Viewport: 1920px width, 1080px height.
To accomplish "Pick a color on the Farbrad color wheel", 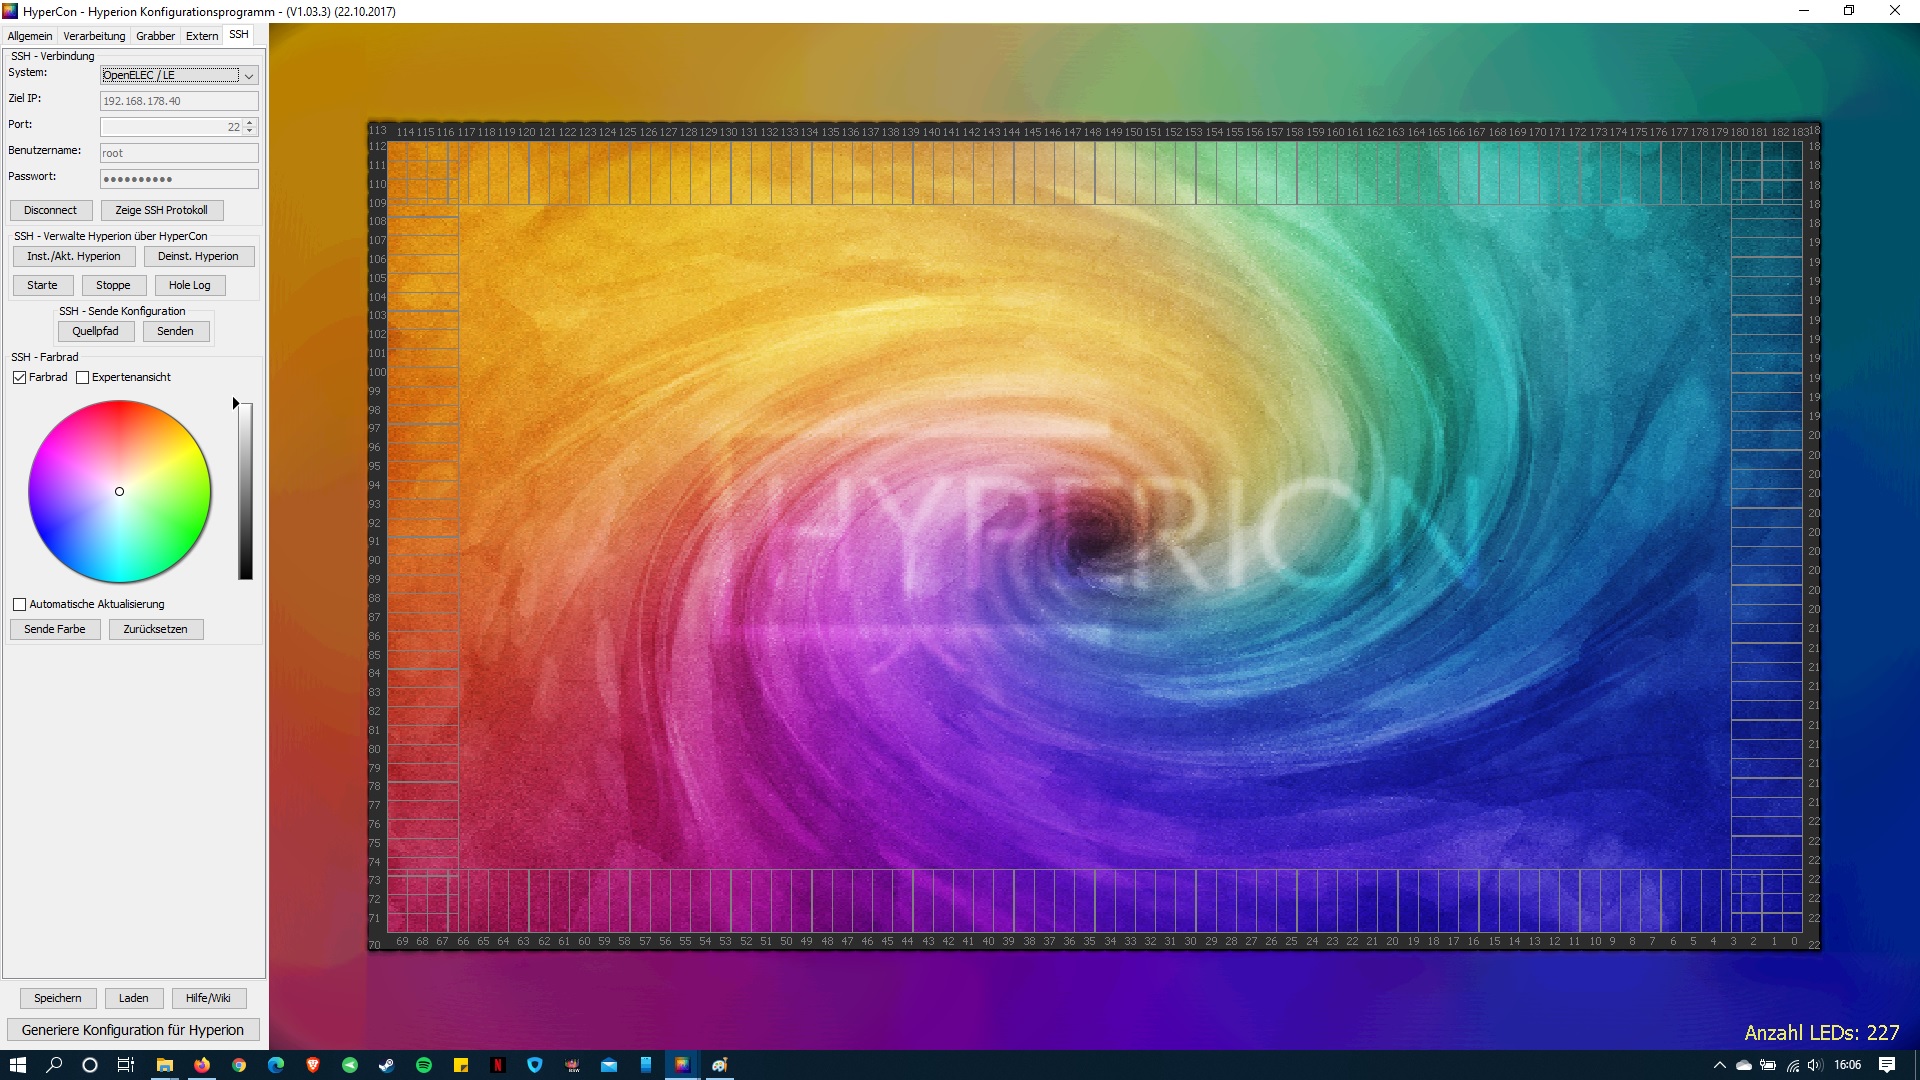I will 120,491.
